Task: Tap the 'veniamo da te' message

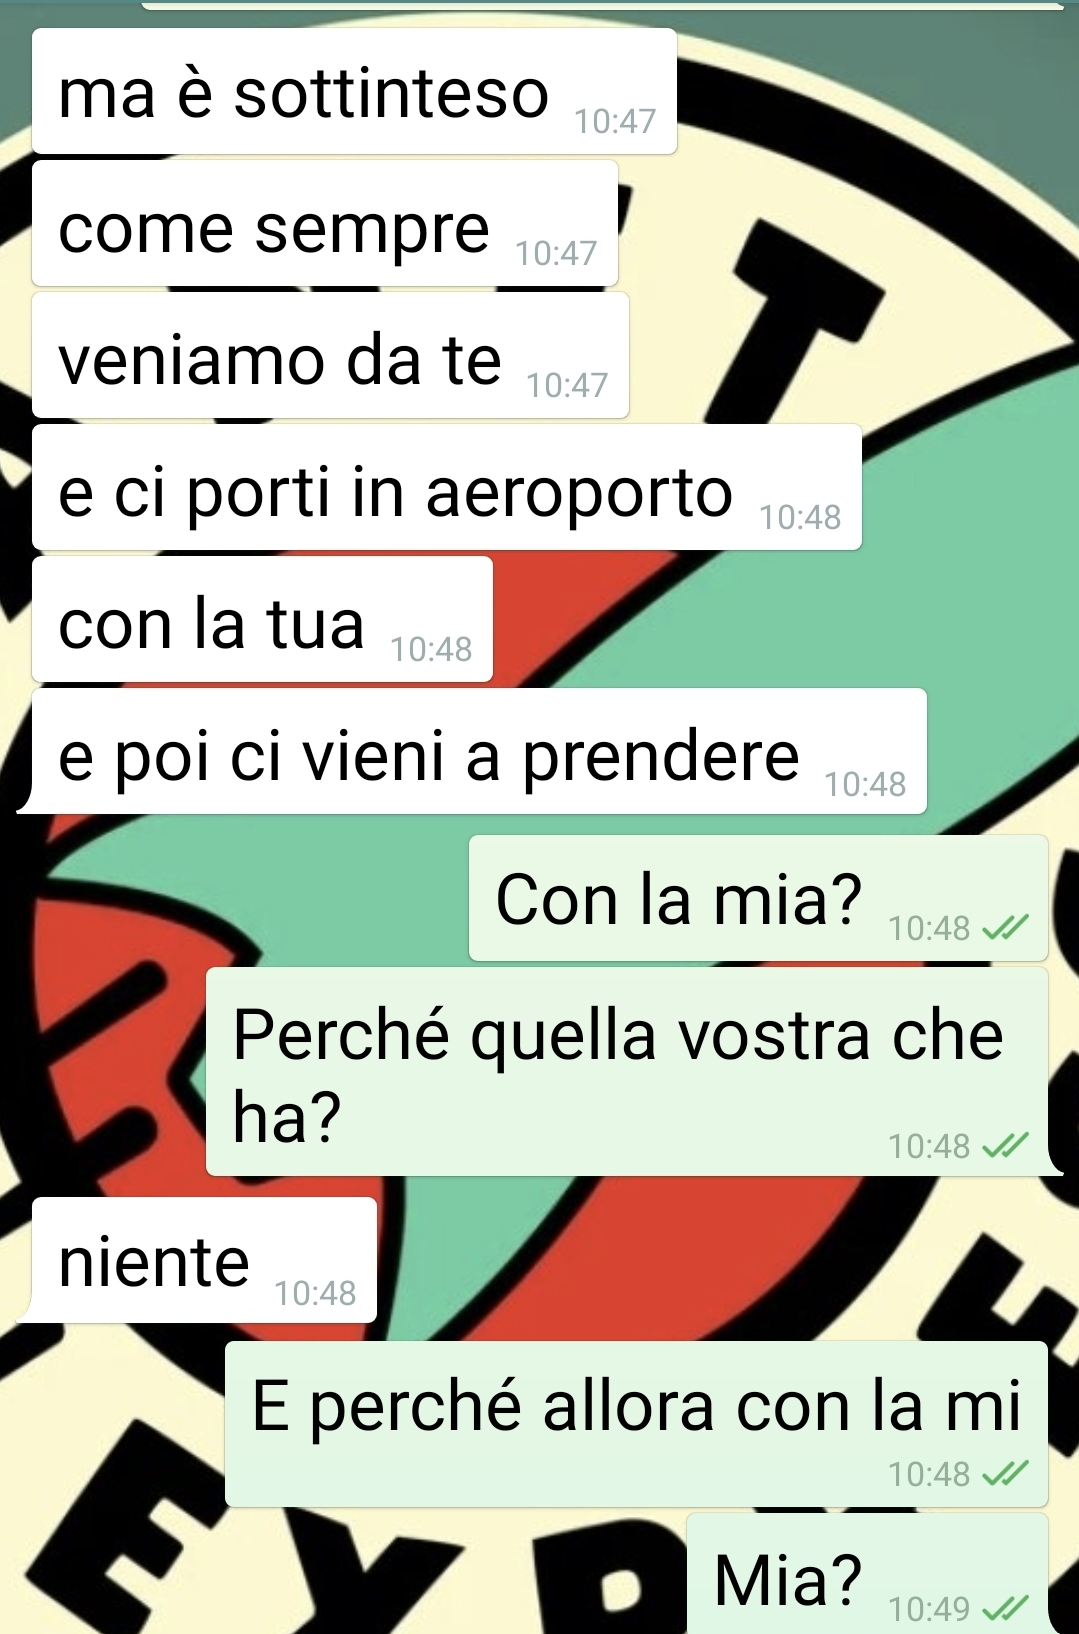Action: (x=330, y=355)
